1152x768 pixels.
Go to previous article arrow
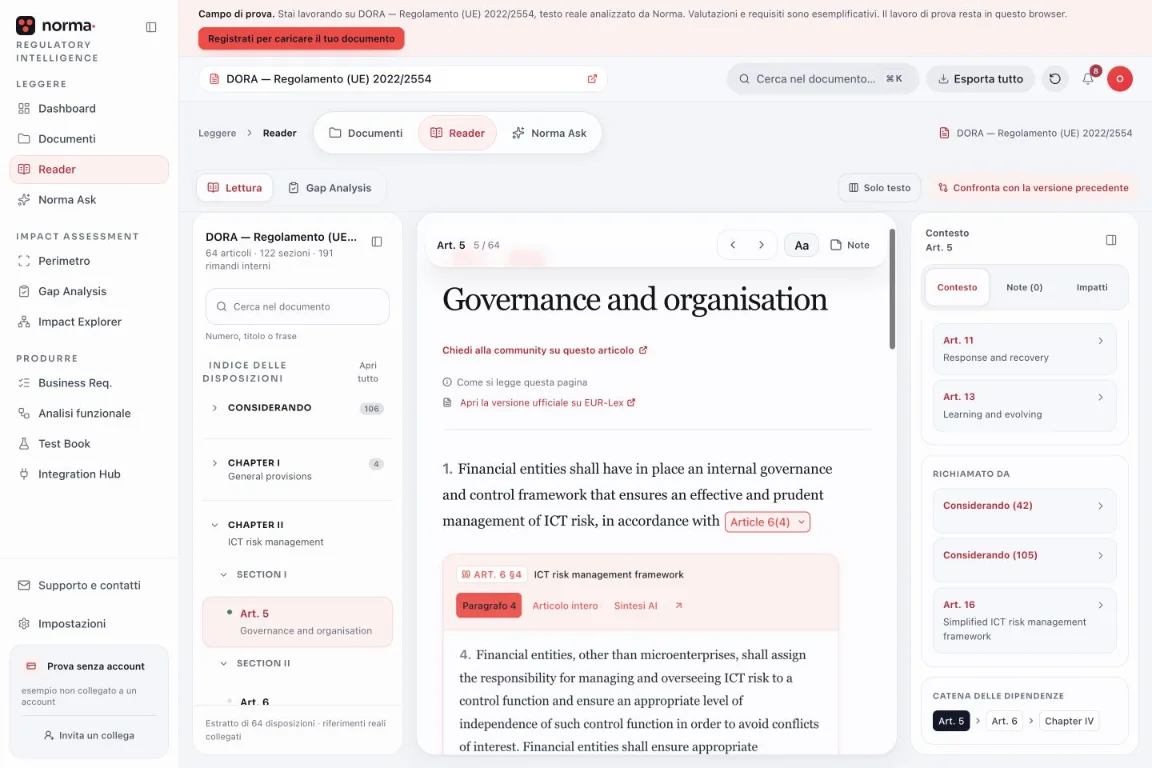[732, 245]
